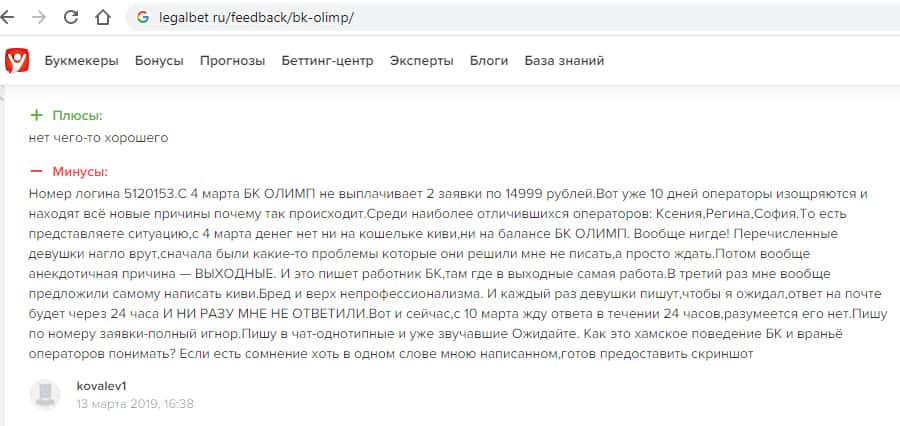
Task: Click phrase И НИ РАЗУ МНЕ НЕ ОТВЕТИЛИ
Action: (x=265, y=314)
